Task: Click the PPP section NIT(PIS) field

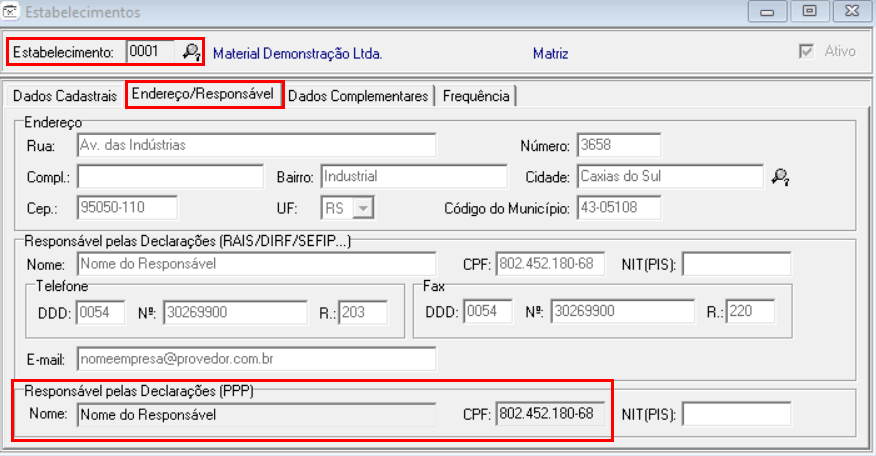Action: 736,413
